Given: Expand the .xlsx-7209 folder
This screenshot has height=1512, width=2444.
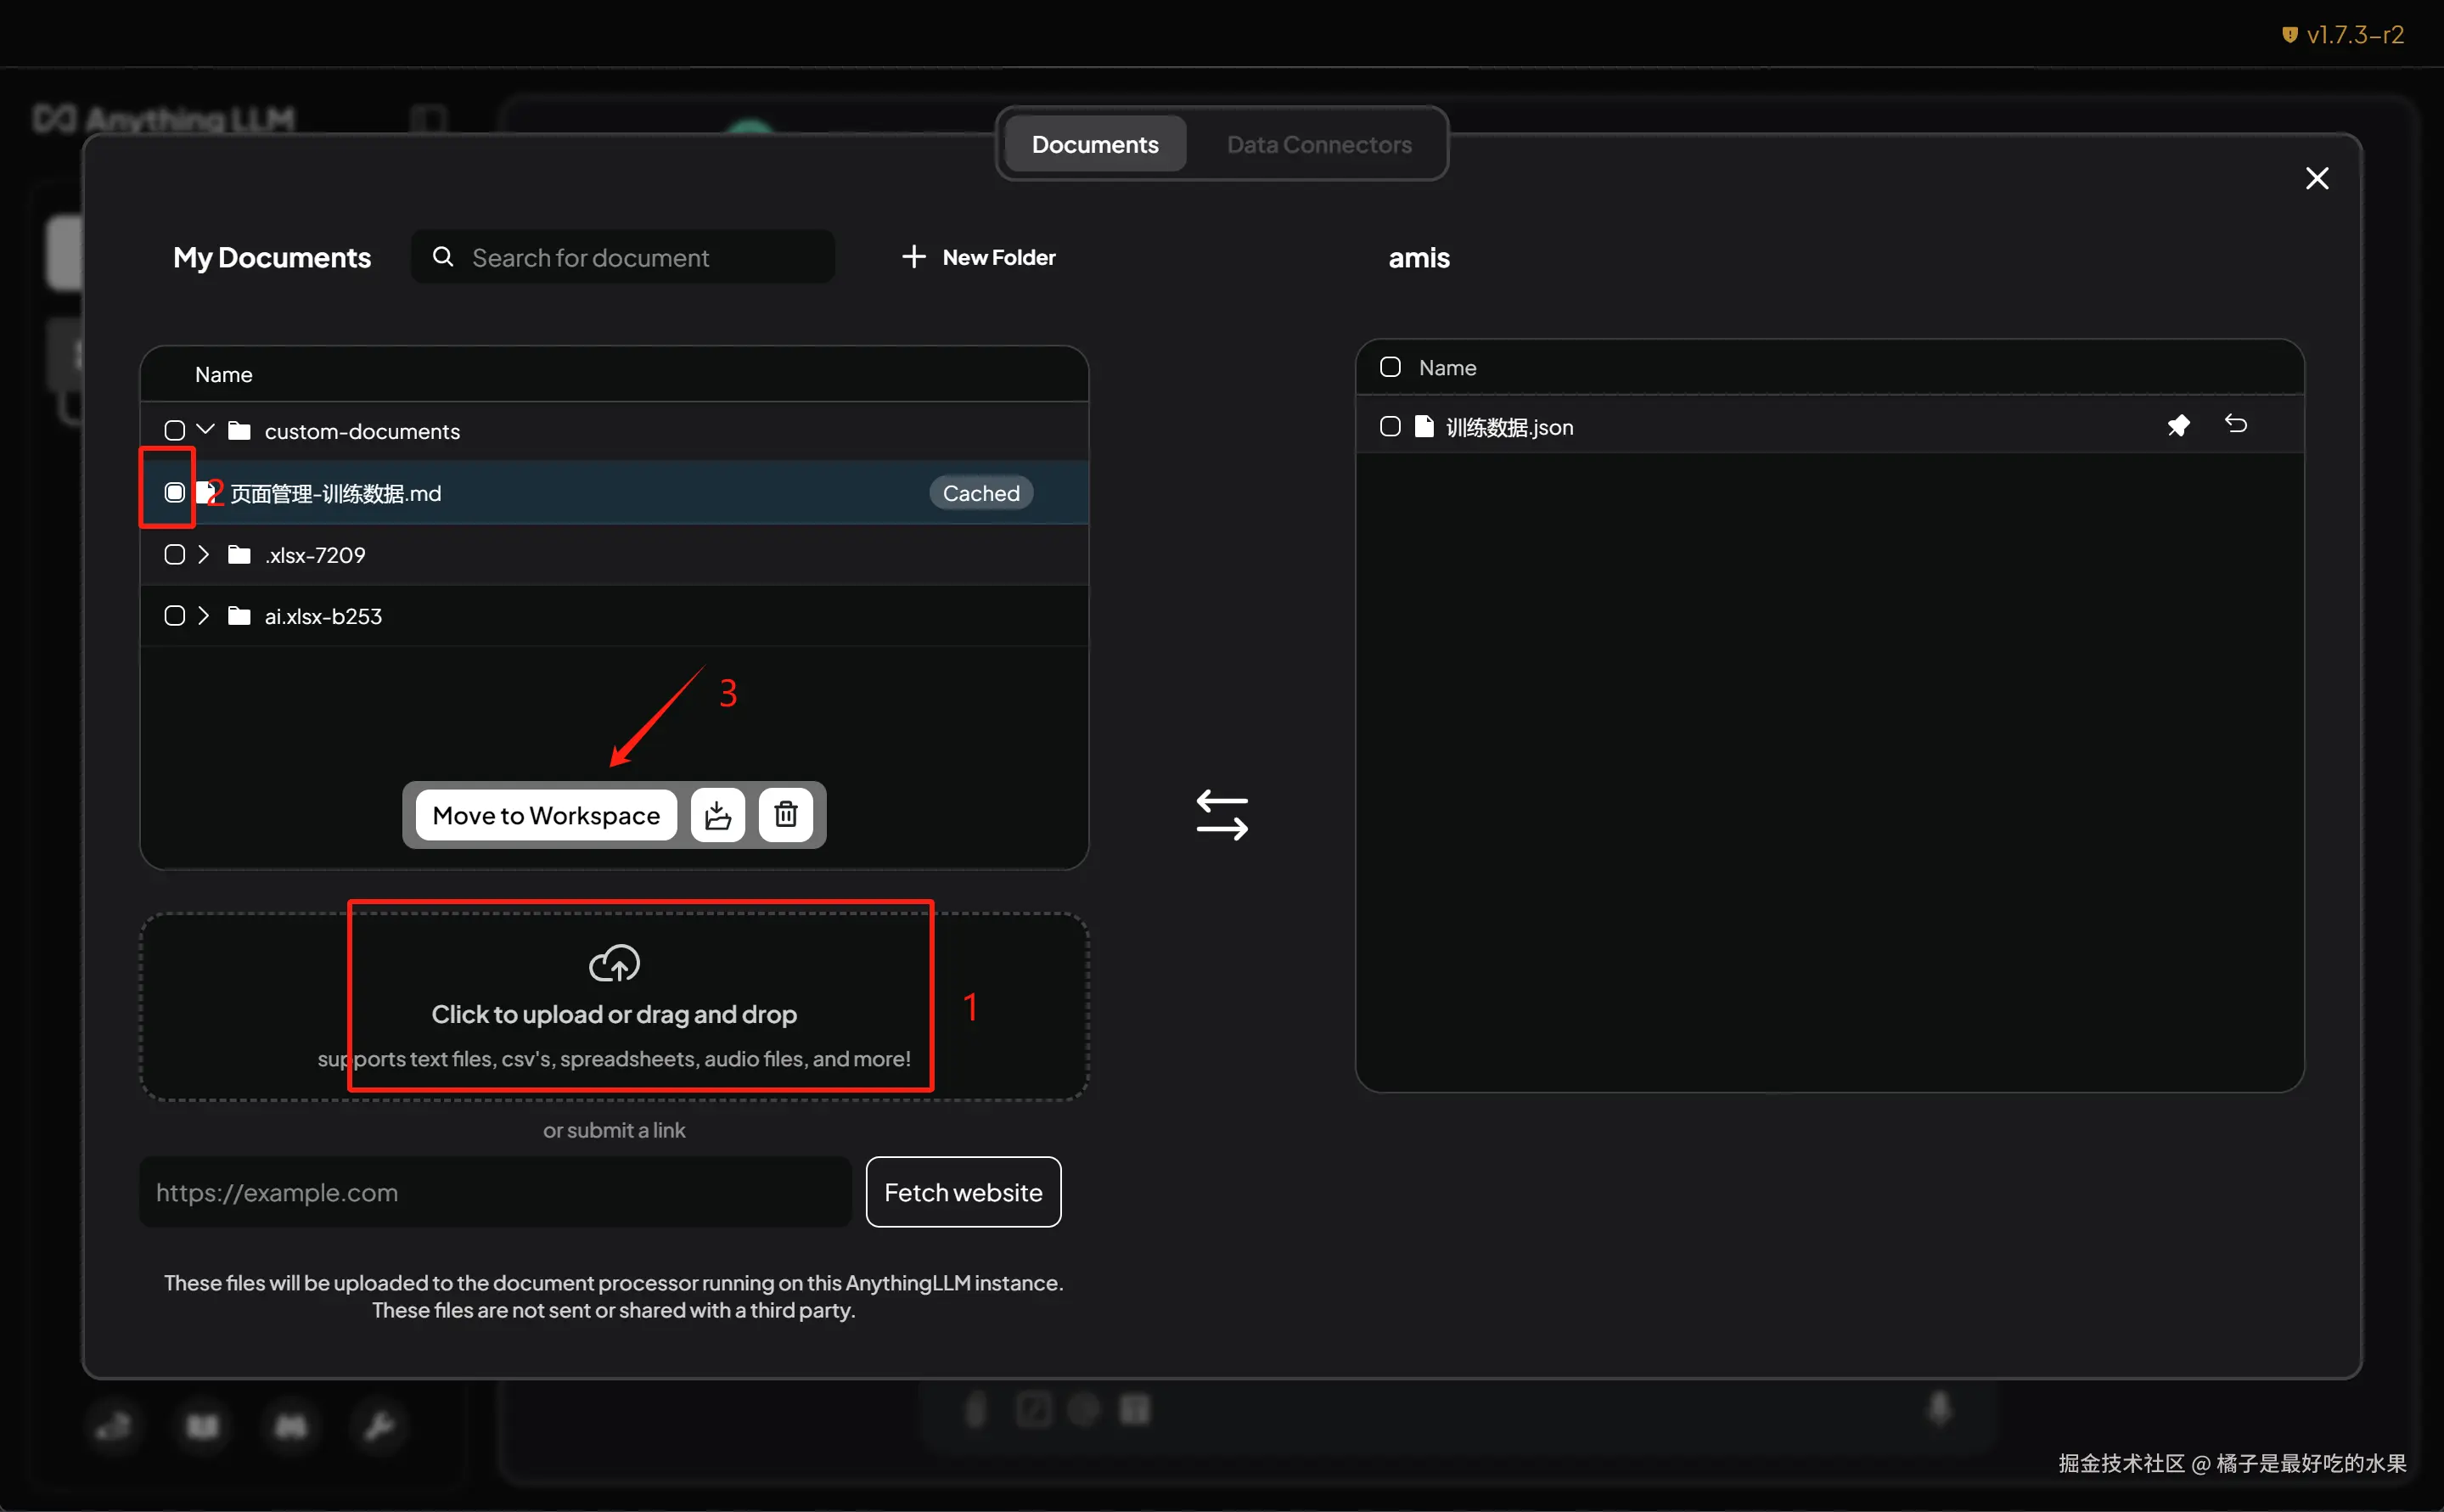Looking at the screenshot, I should coord(204,554).
